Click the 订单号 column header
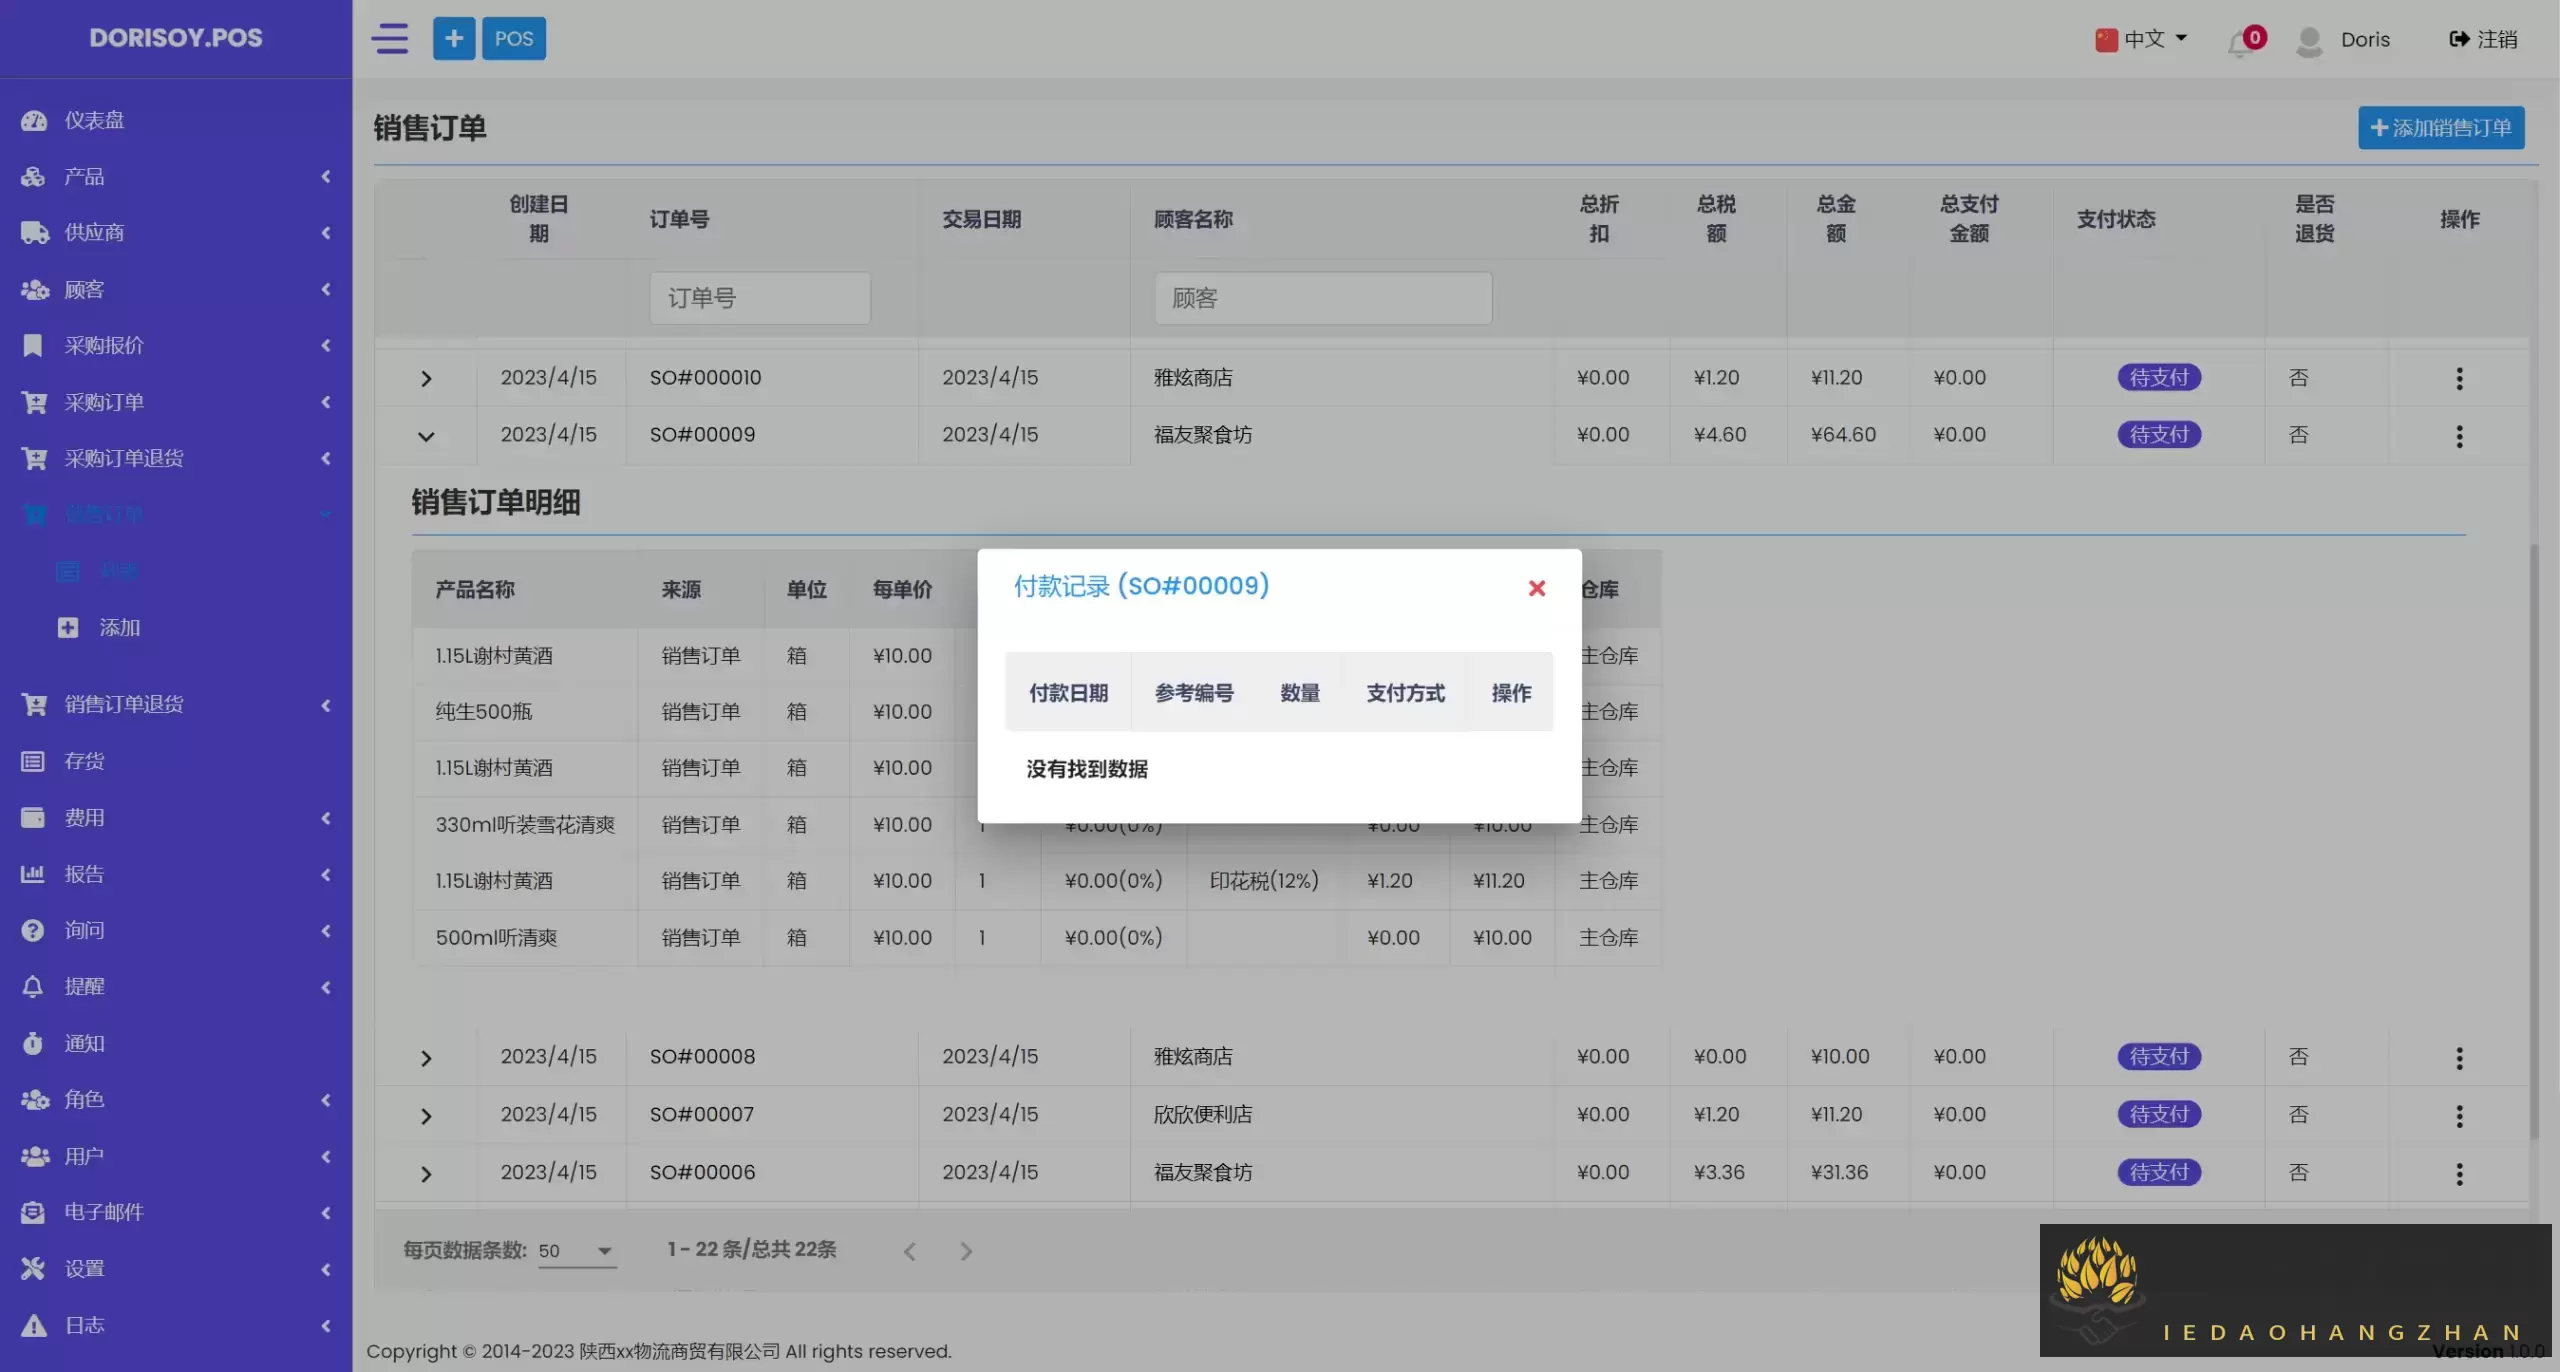The image size is (2560, 1372). click(679, 219)
